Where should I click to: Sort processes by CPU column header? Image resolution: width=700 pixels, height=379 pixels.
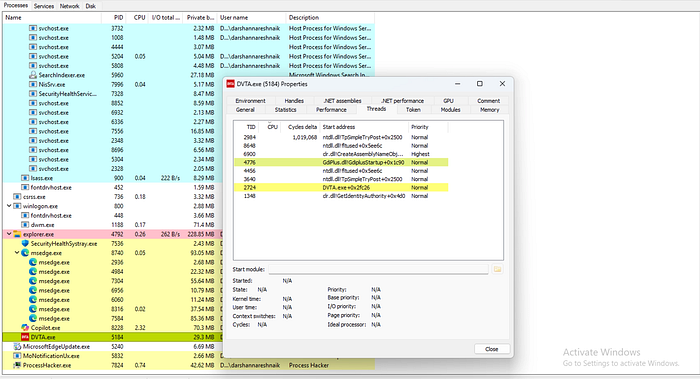(x=138, y=17)
